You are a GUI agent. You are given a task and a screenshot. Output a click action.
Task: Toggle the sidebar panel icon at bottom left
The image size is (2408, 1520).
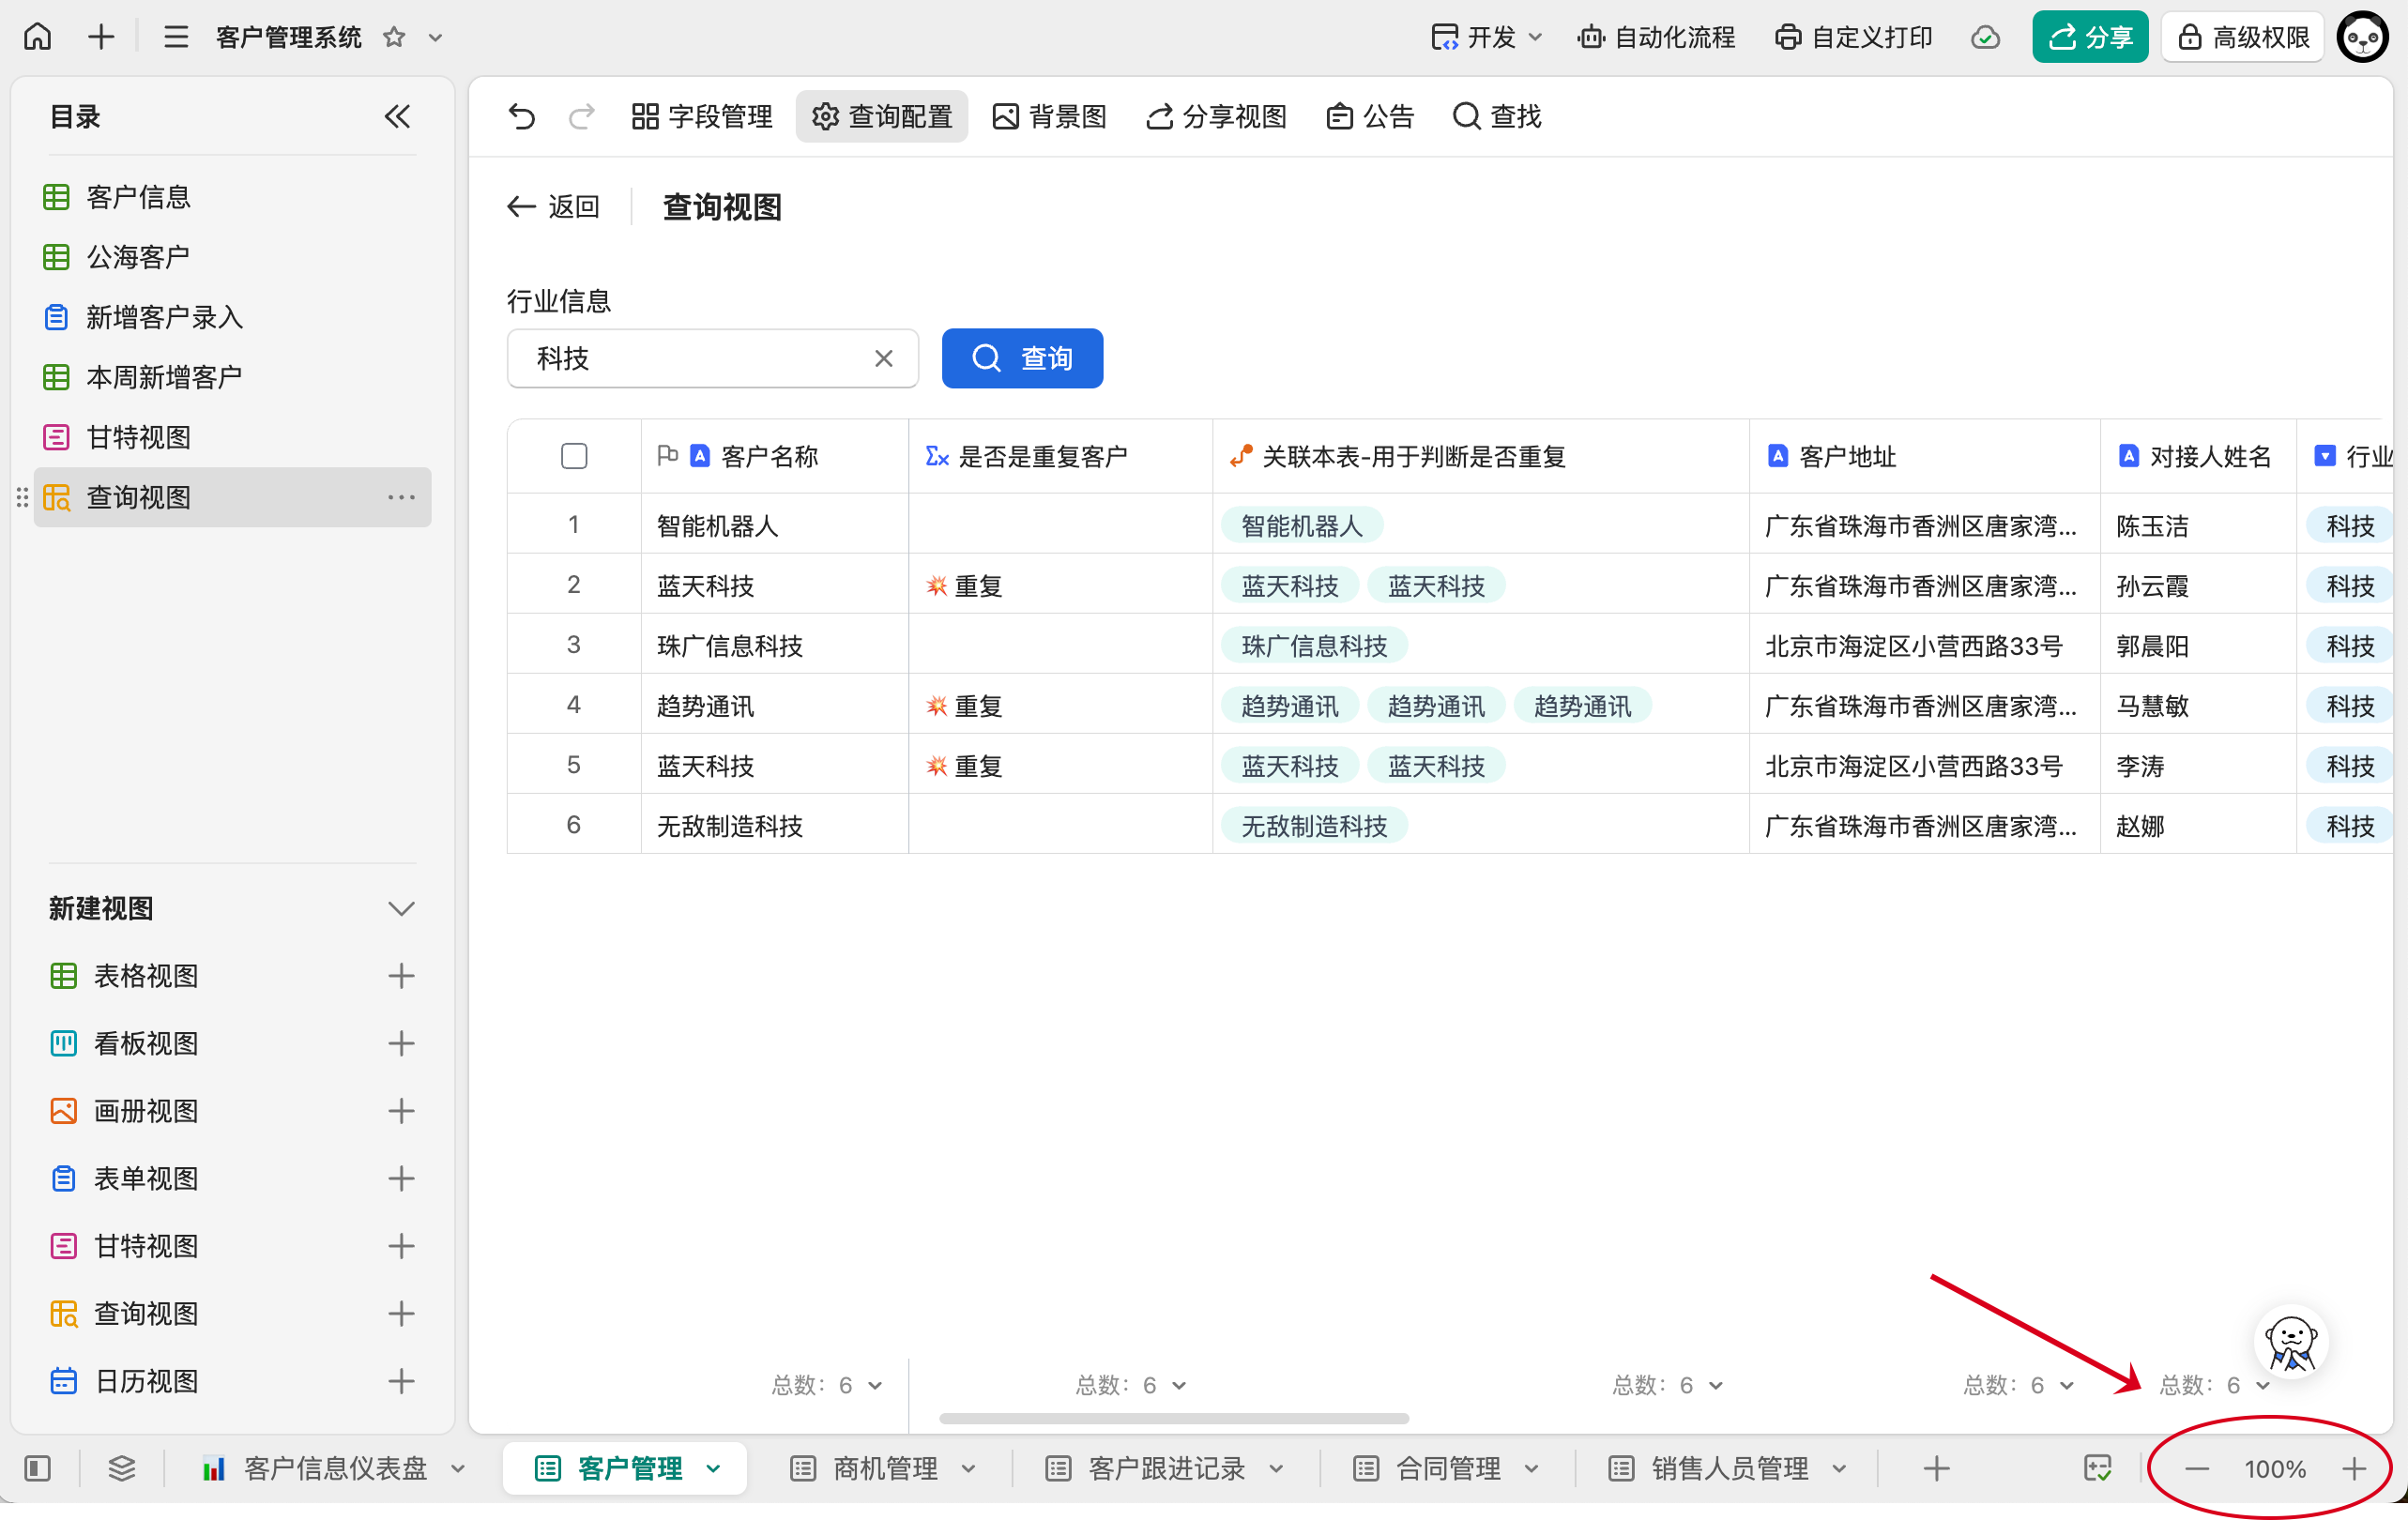coord(38,1468)
